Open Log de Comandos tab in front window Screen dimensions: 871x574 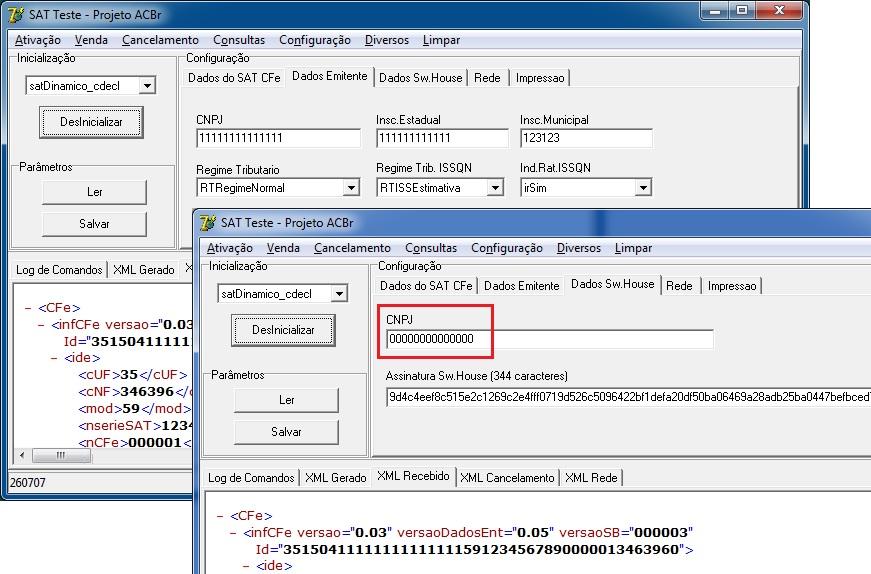coord(251,477)
